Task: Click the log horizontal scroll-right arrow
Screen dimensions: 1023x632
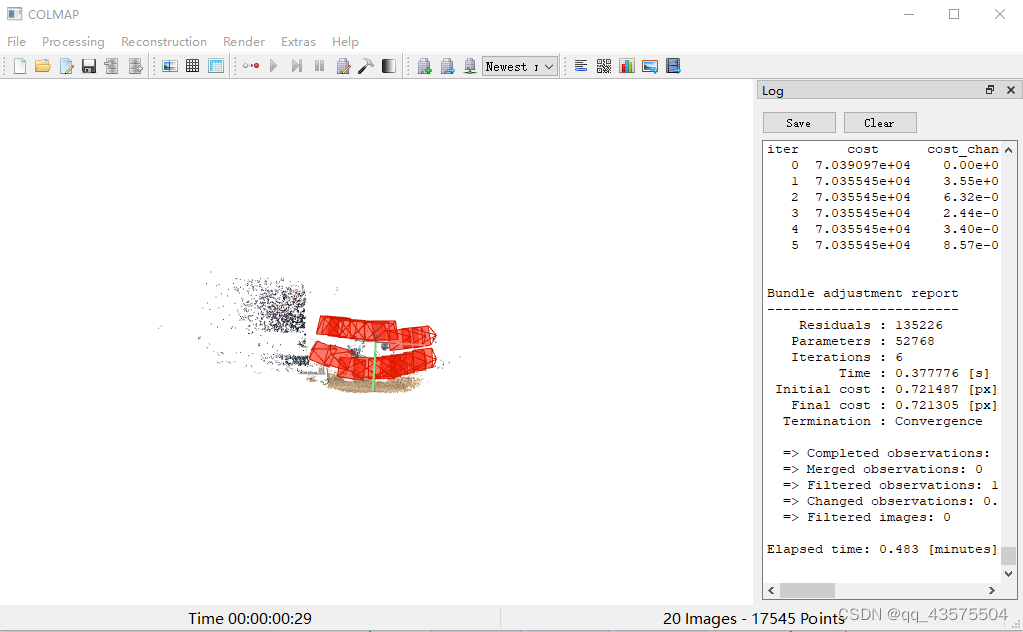Action: point(992,590)
